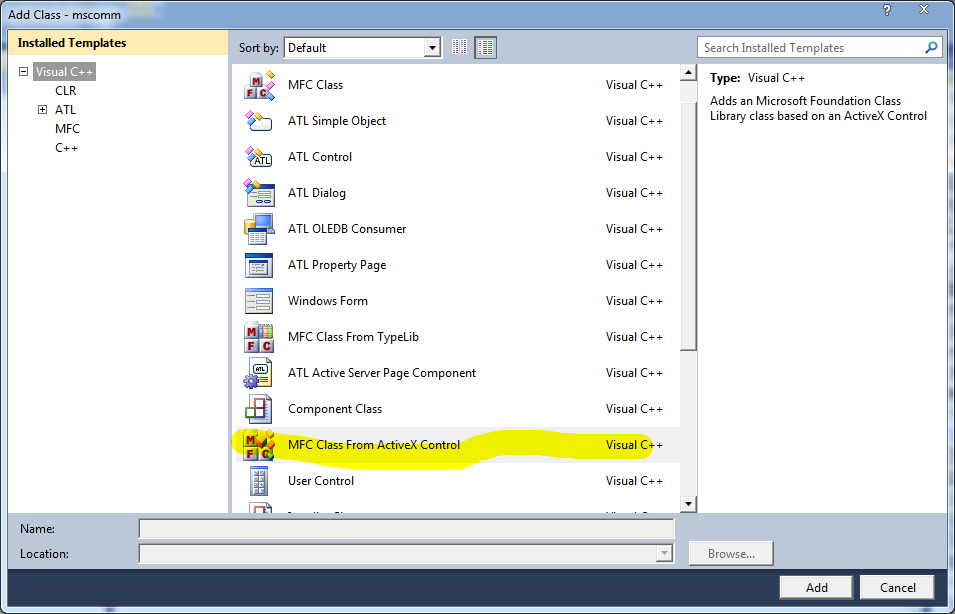The image size is (955, 614).
Task: Select ATL OLEDB Consumer template name
Action: pos(347,228)
